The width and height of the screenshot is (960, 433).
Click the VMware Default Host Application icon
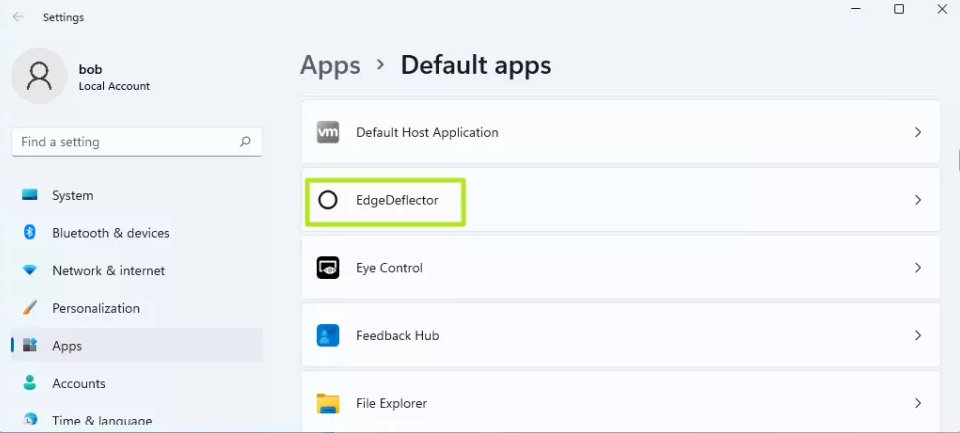tap(328, 132)
